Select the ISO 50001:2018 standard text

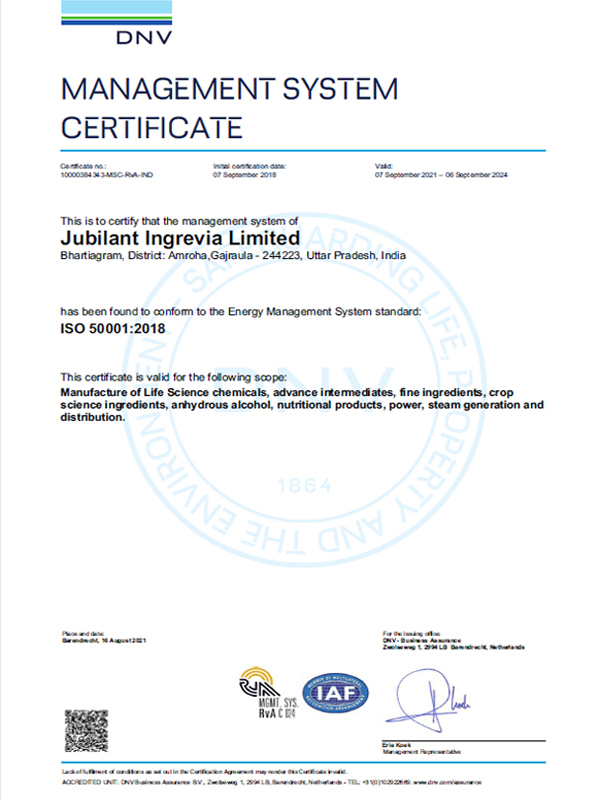(x=113, y=329)
